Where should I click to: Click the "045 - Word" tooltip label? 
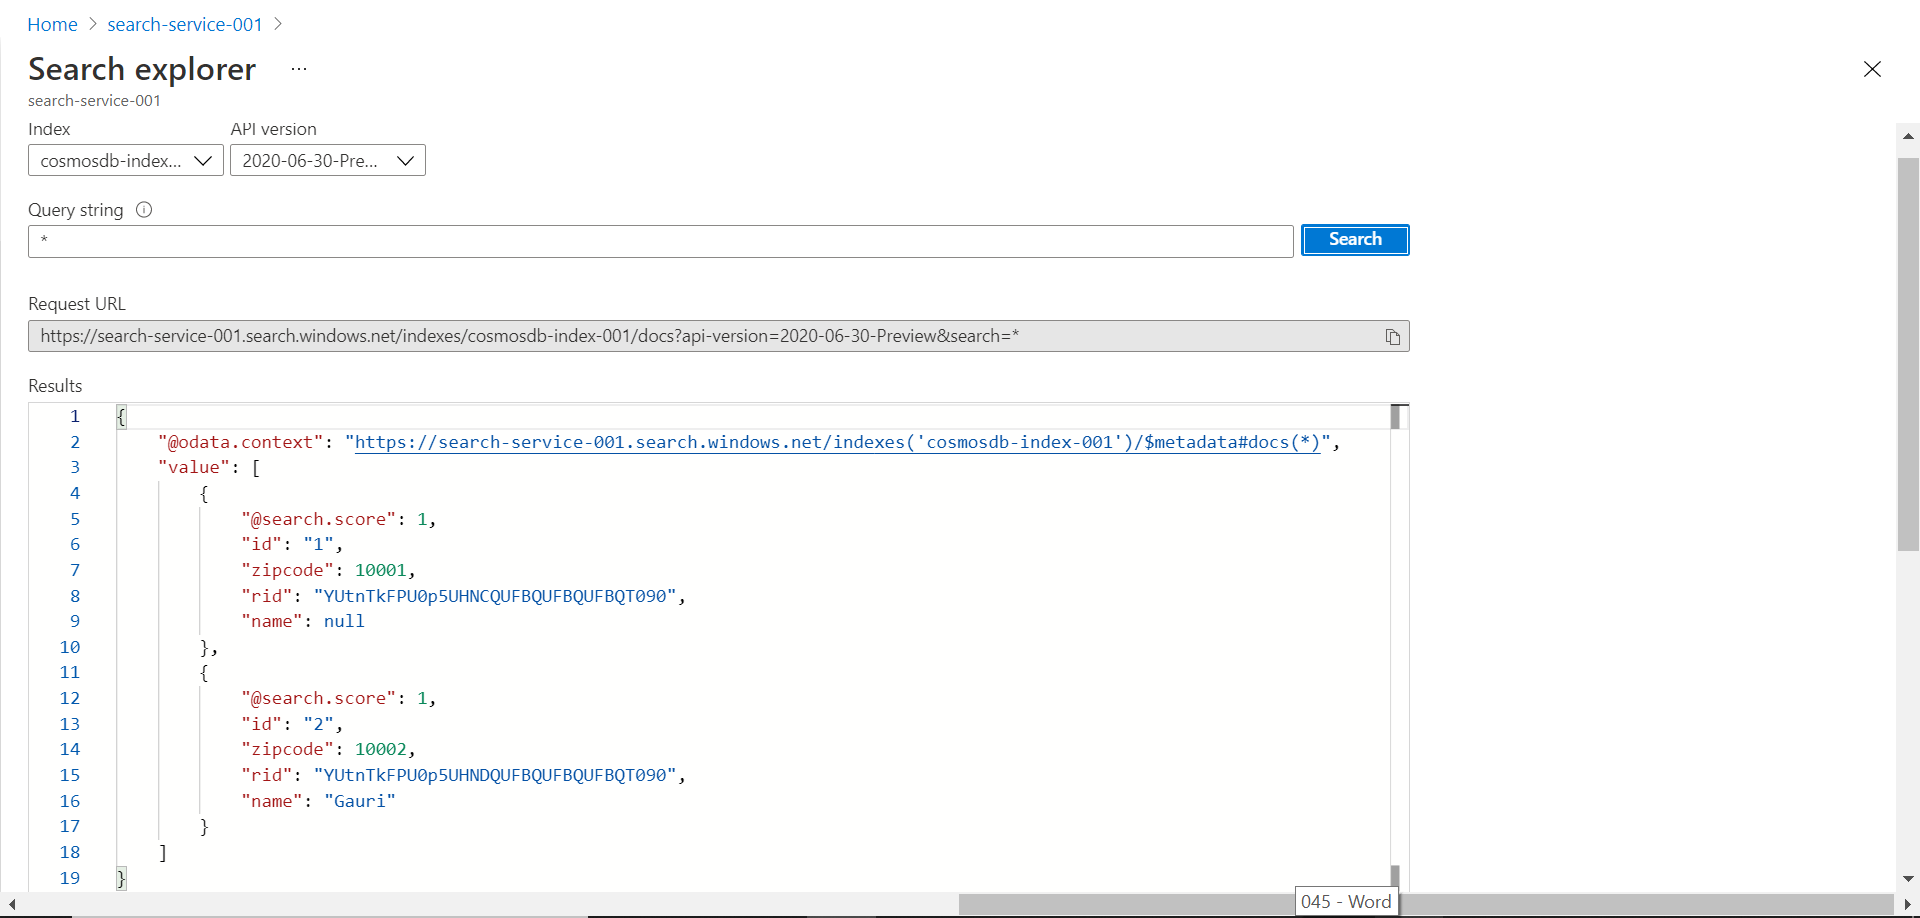(x=1346, y=902)
